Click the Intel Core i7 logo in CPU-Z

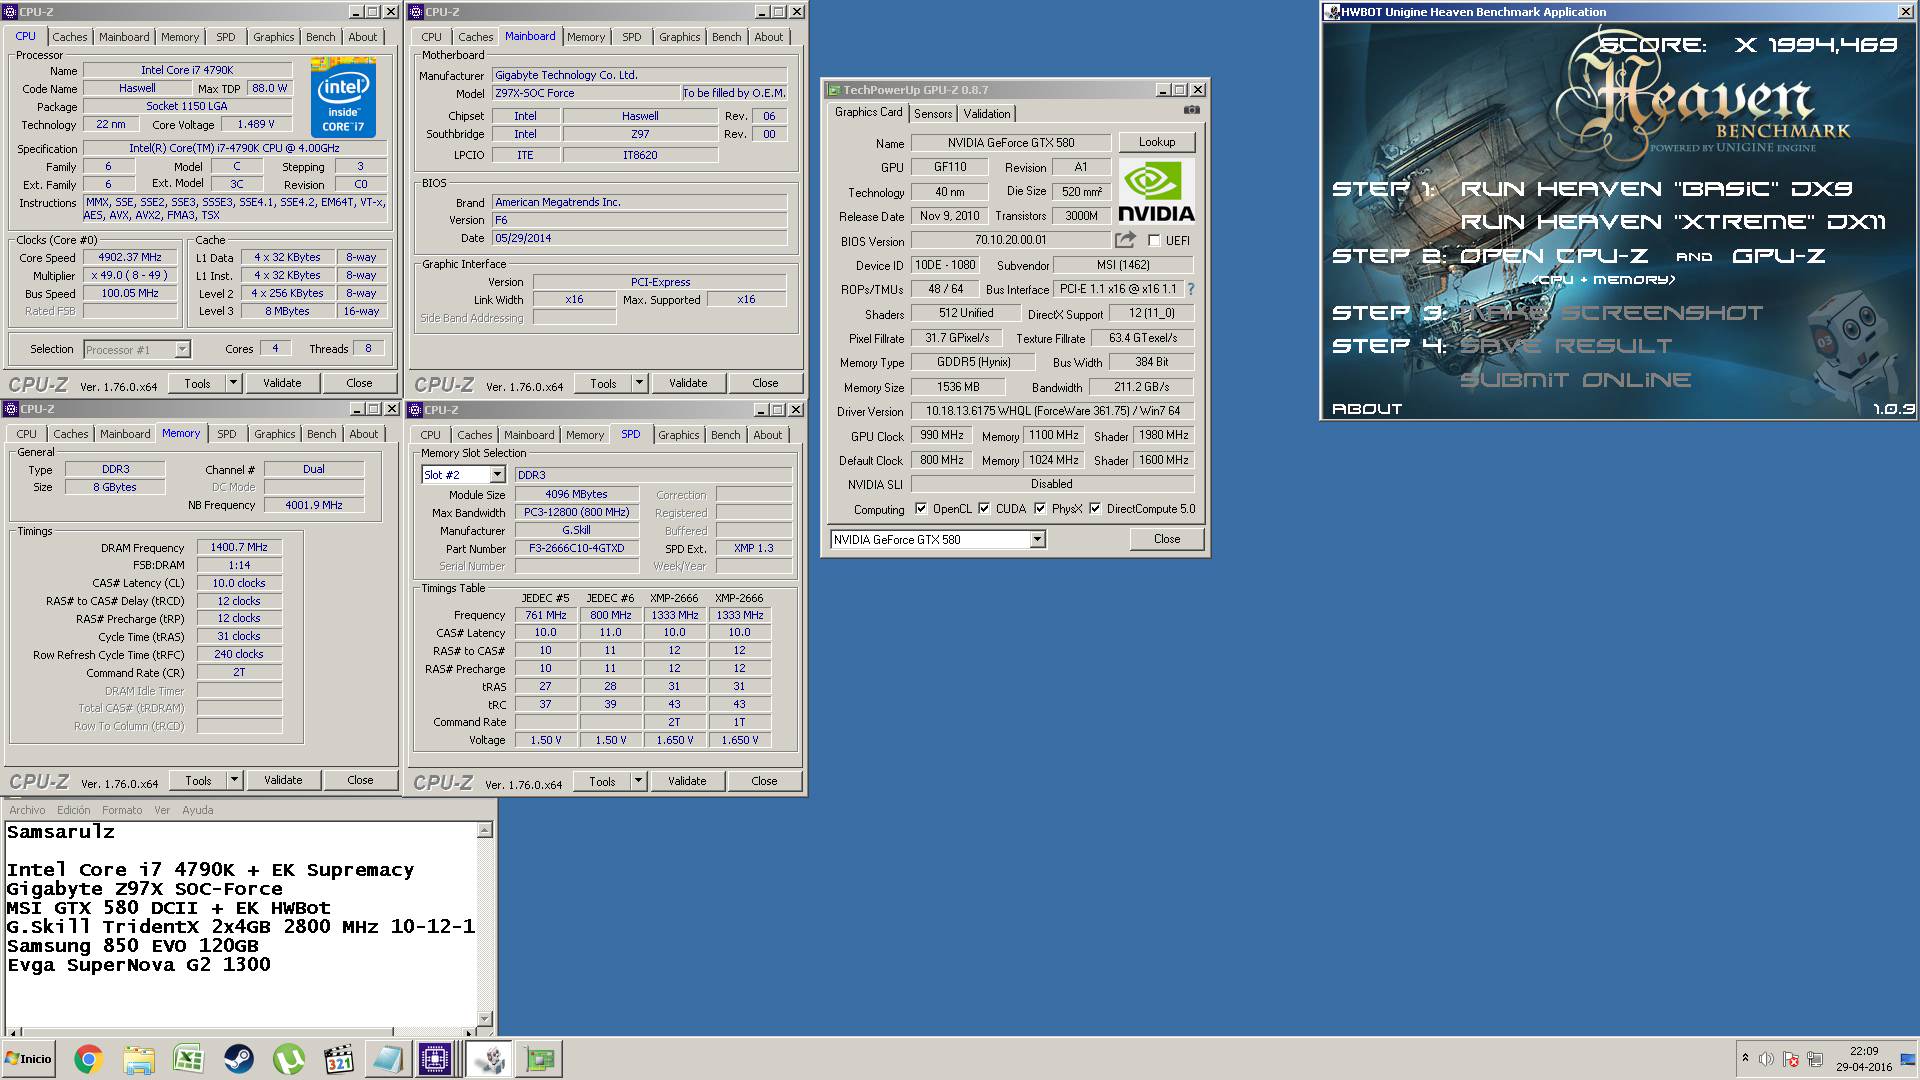pyautogui.click(x=343, y=97)
